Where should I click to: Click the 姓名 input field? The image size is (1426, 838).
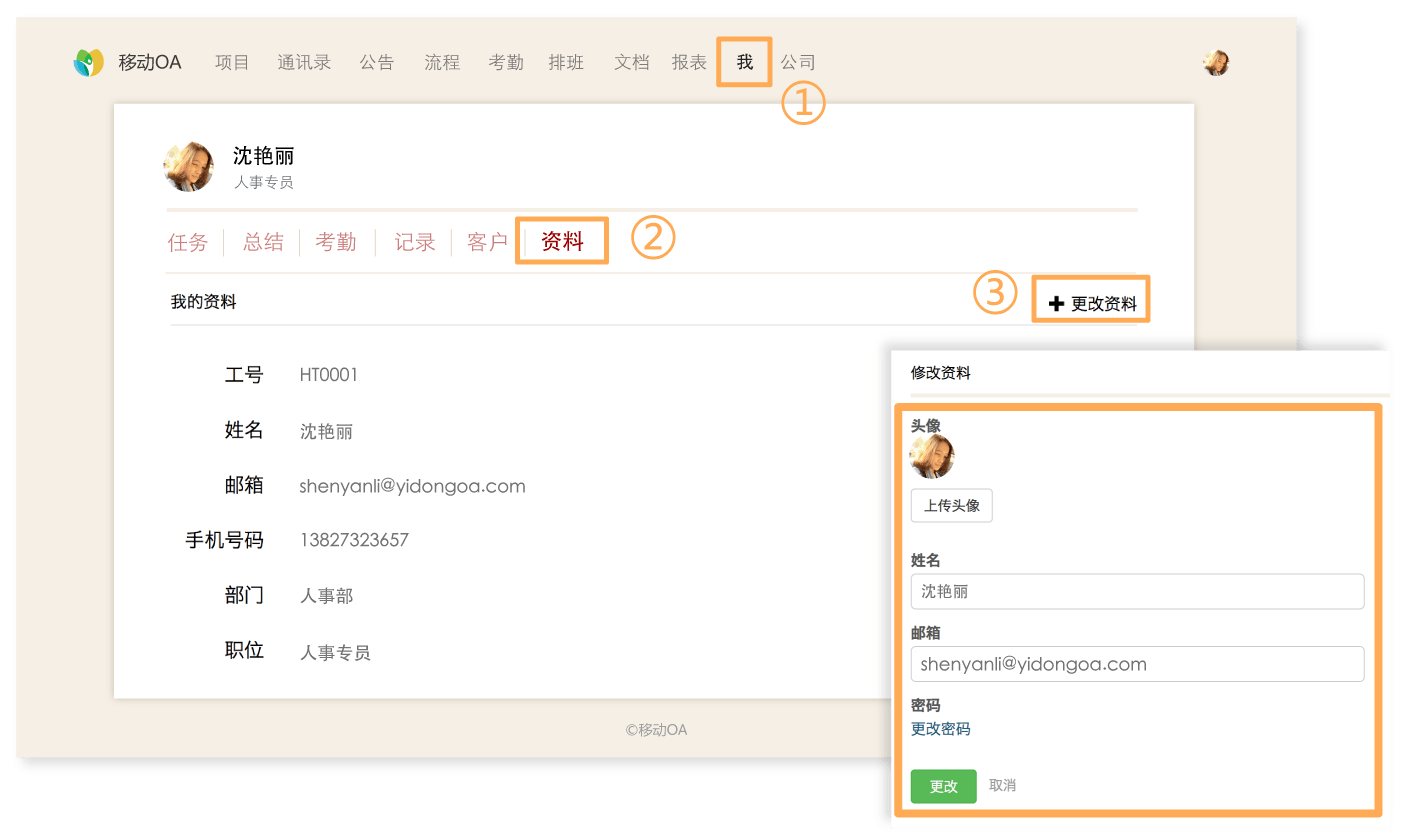pyautogui.click(x=1137, y=591)
